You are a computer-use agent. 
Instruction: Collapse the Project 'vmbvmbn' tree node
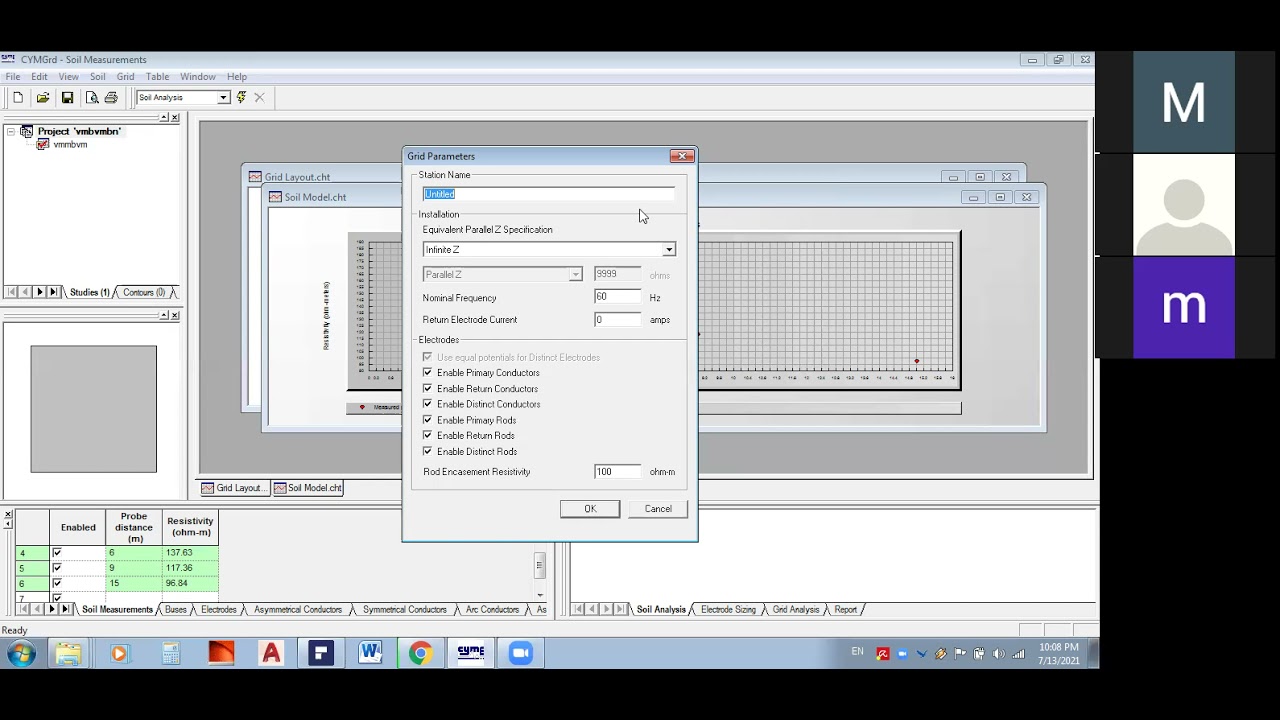click(11, 131)
